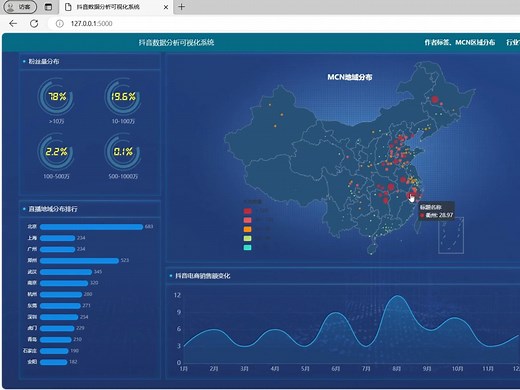Click the 10月 x-axis label
The image size is (520, 390).
pos(457,369)
